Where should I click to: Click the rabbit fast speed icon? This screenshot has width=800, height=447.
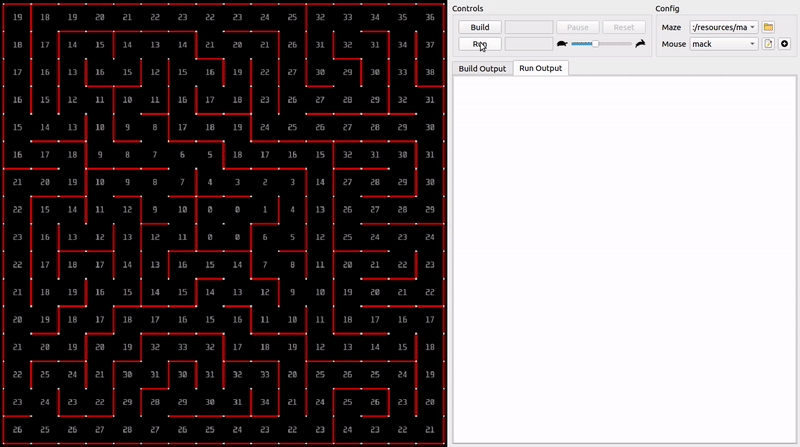coord(640,44)
